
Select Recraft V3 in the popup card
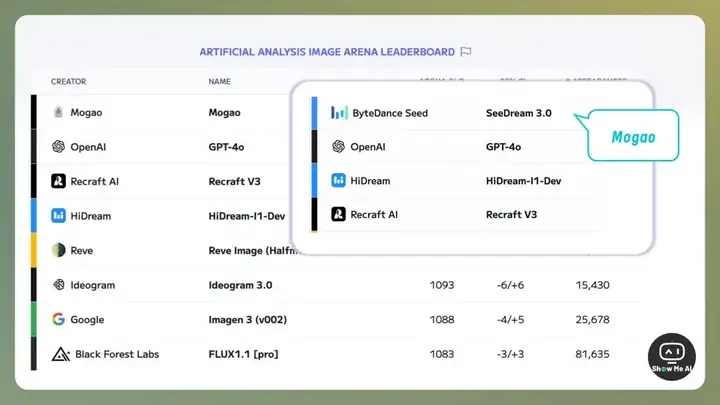click(511, 214)
